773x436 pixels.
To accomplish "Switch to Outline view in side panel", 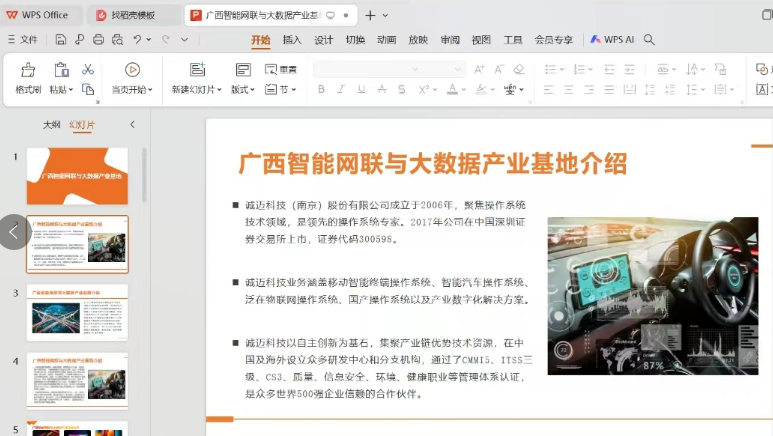I will pyautogui.click(x=51, y=125).
